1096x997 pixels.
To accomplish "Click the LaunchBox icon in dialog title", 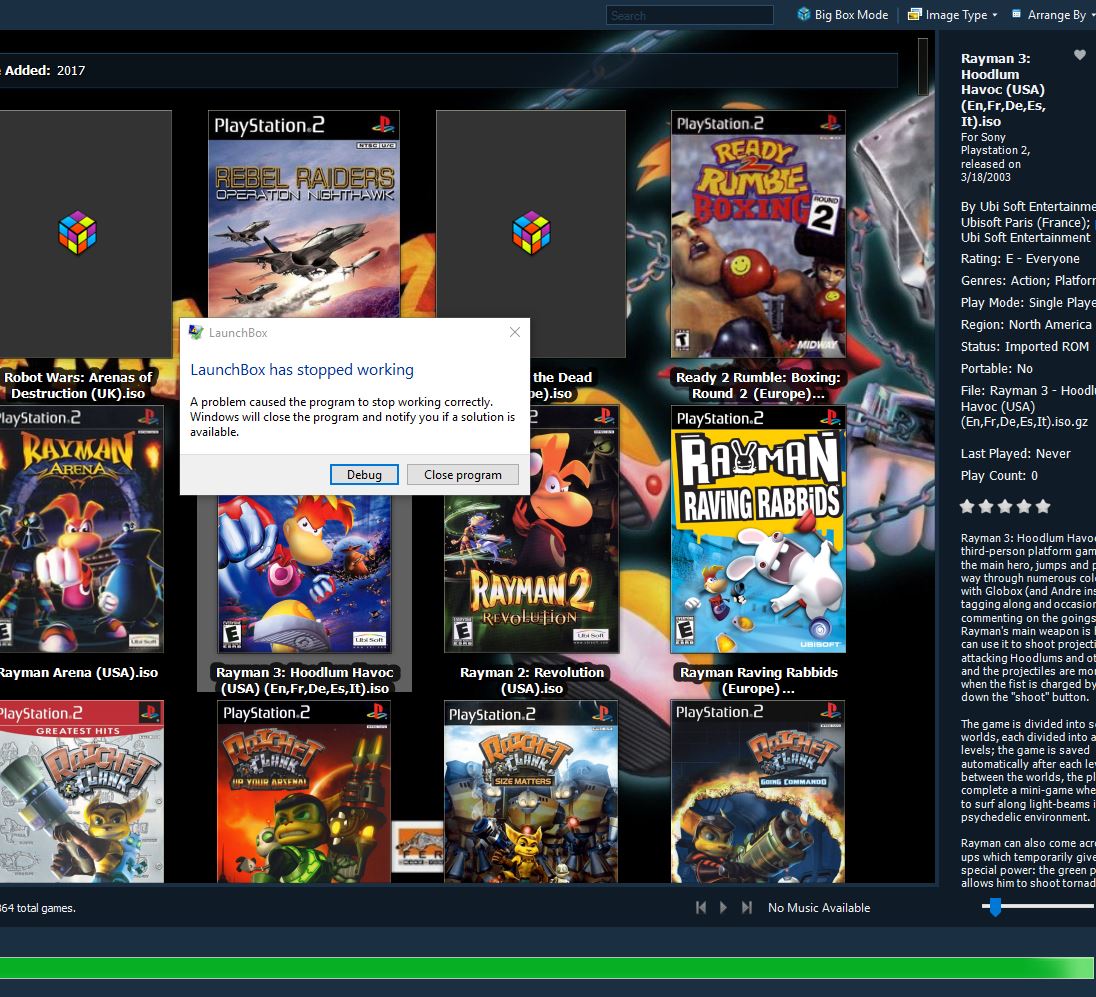I will coord(196,332).
